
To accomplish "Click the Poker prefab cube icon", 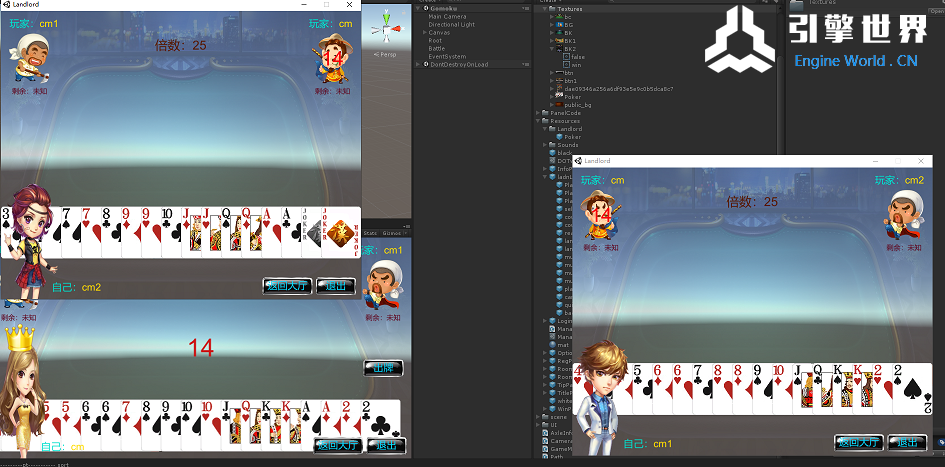I will (559, 137).
